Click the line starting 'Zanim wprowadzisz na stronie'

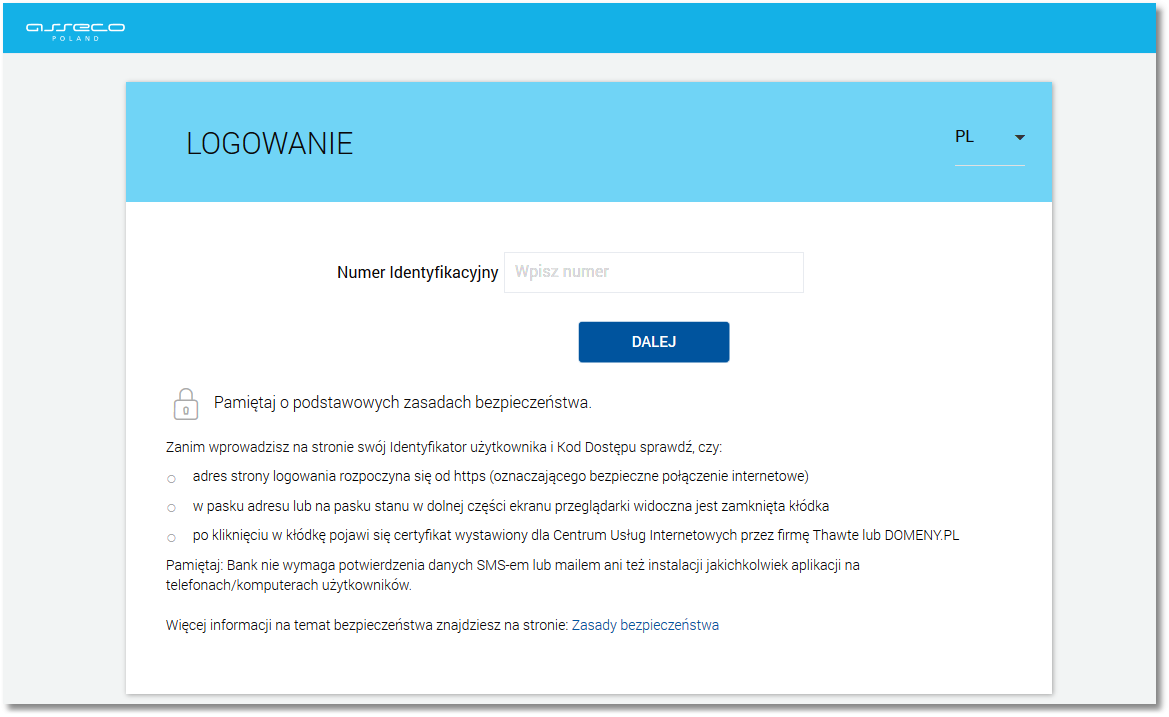point(444,447)
